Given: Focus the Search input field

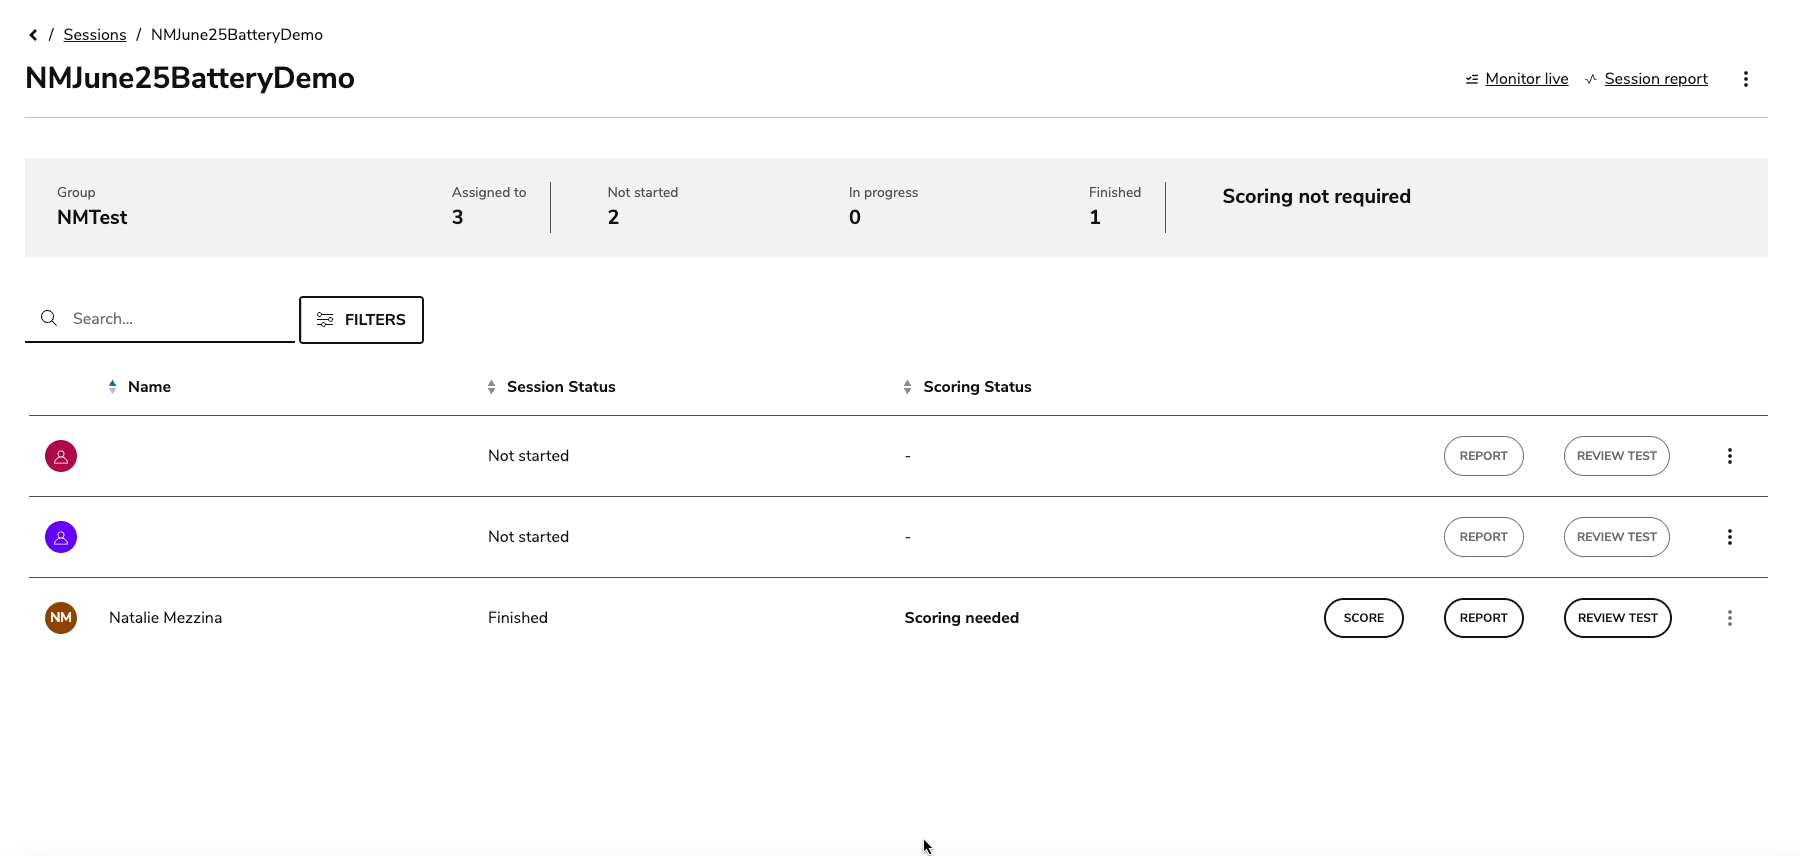Looking at the screenshot, I should [x=175, y=319].
